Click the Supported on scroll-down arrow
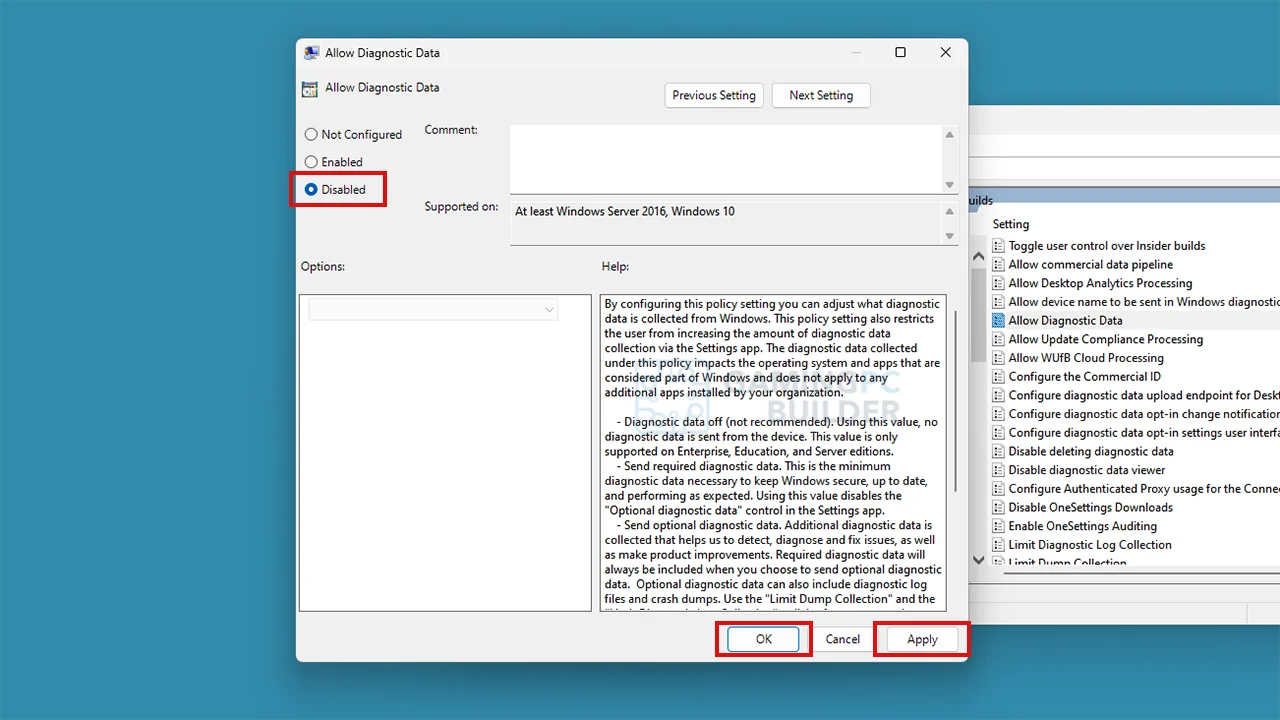 tap(949, 237)
